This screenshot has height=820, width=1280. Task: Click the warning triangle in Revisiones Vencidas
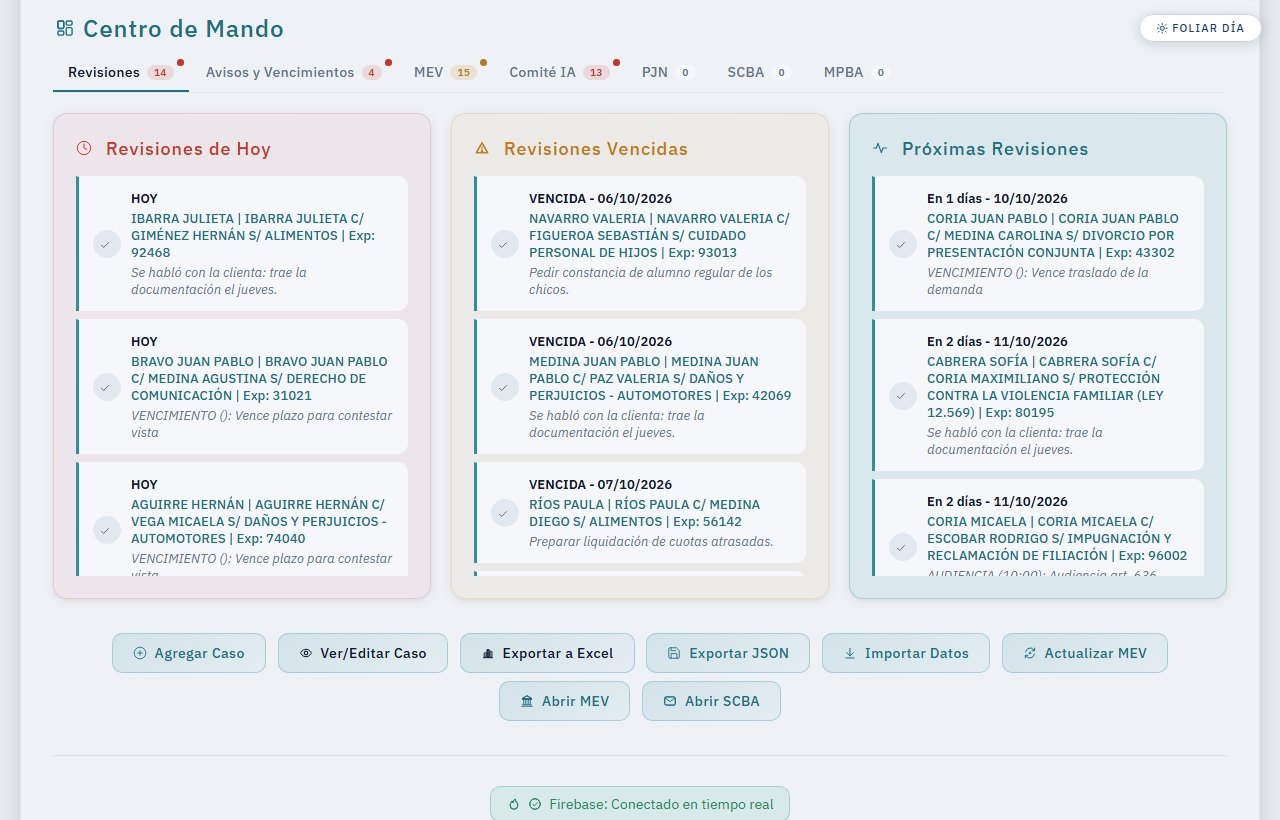482,148
